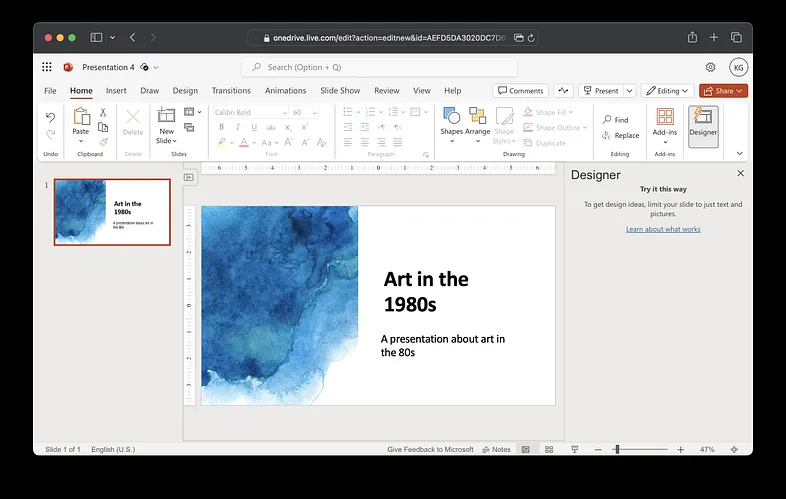786x499 pixels.
Task: Click the Undo arrow icon
Action: (x=50, y=117)
